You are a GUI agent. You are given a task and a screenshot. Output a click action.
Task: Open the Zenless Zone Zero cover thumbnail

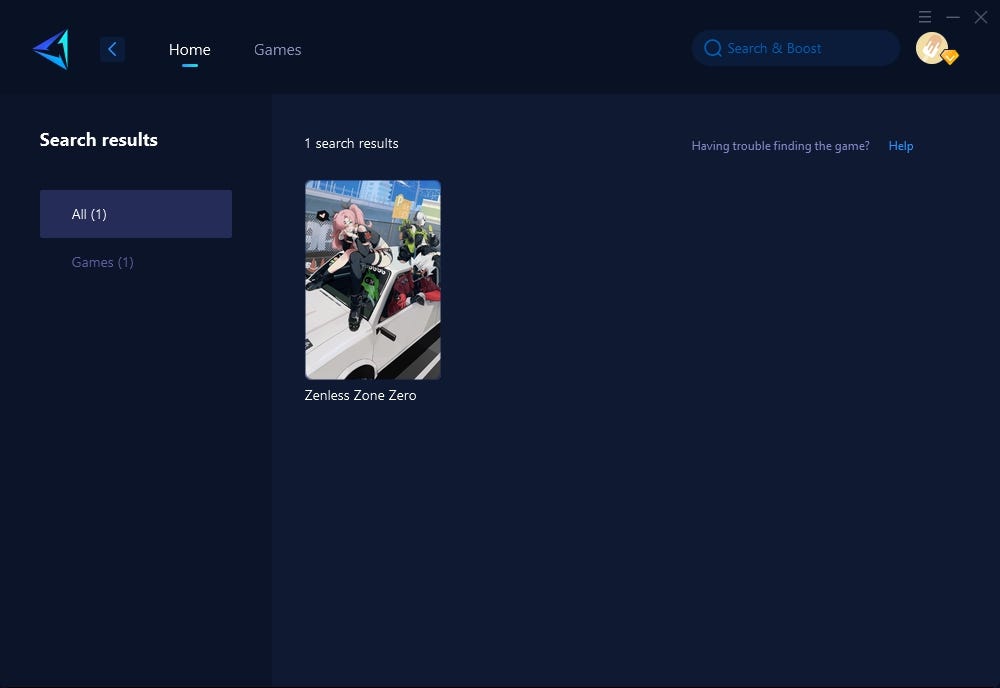pyautogui.click(x=372, y=280)
